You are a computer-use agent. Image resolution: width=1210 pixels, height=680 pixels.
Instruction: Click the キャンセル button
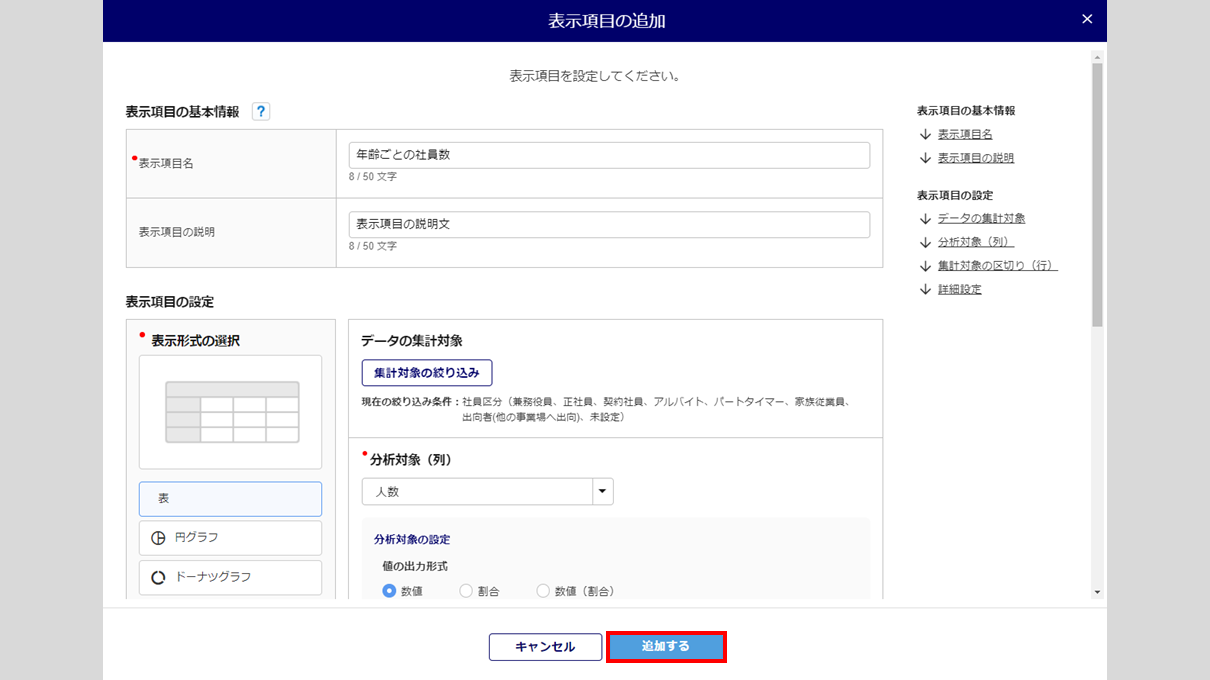pyautogui.click(x=545, y=647)
